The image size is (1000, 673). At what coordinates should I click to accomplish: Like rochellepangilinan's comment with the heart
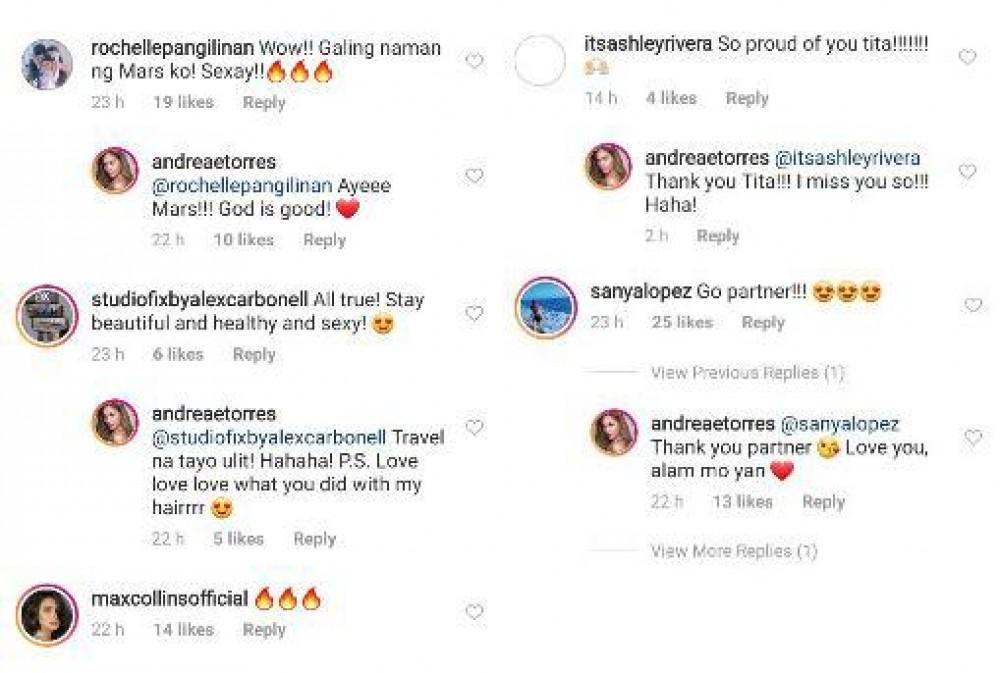tap(474, 62)
